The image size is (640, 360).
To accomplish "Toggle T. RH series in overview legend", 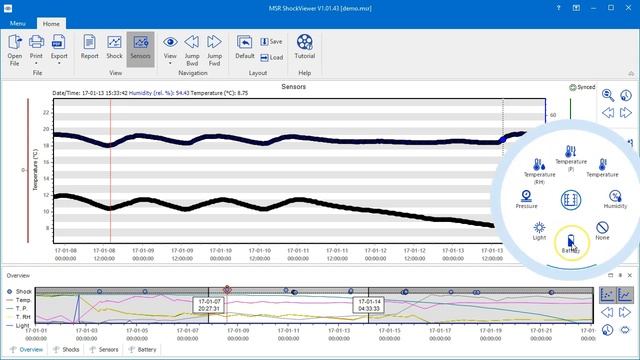I will (19, 317).
